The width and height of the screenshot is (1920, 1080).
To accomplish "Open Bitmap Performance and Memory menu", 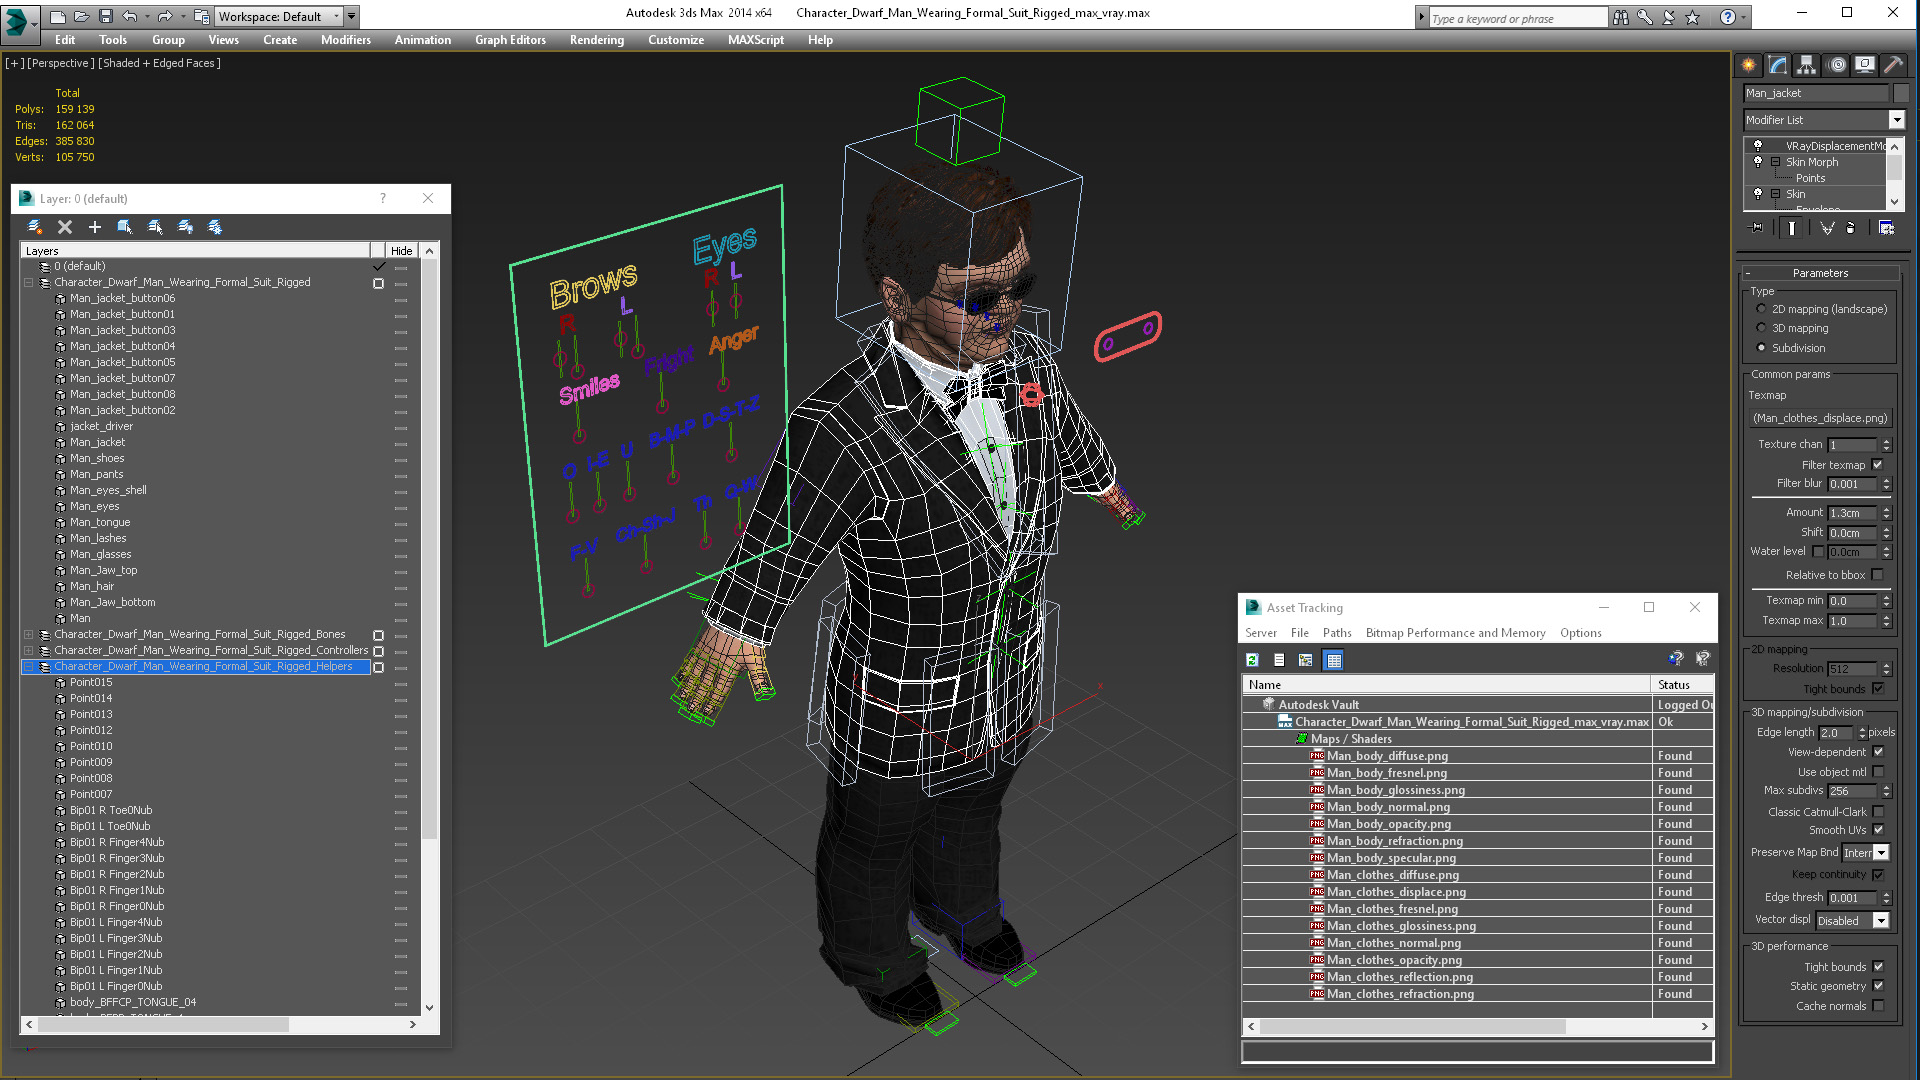I will coord(1455,633).
